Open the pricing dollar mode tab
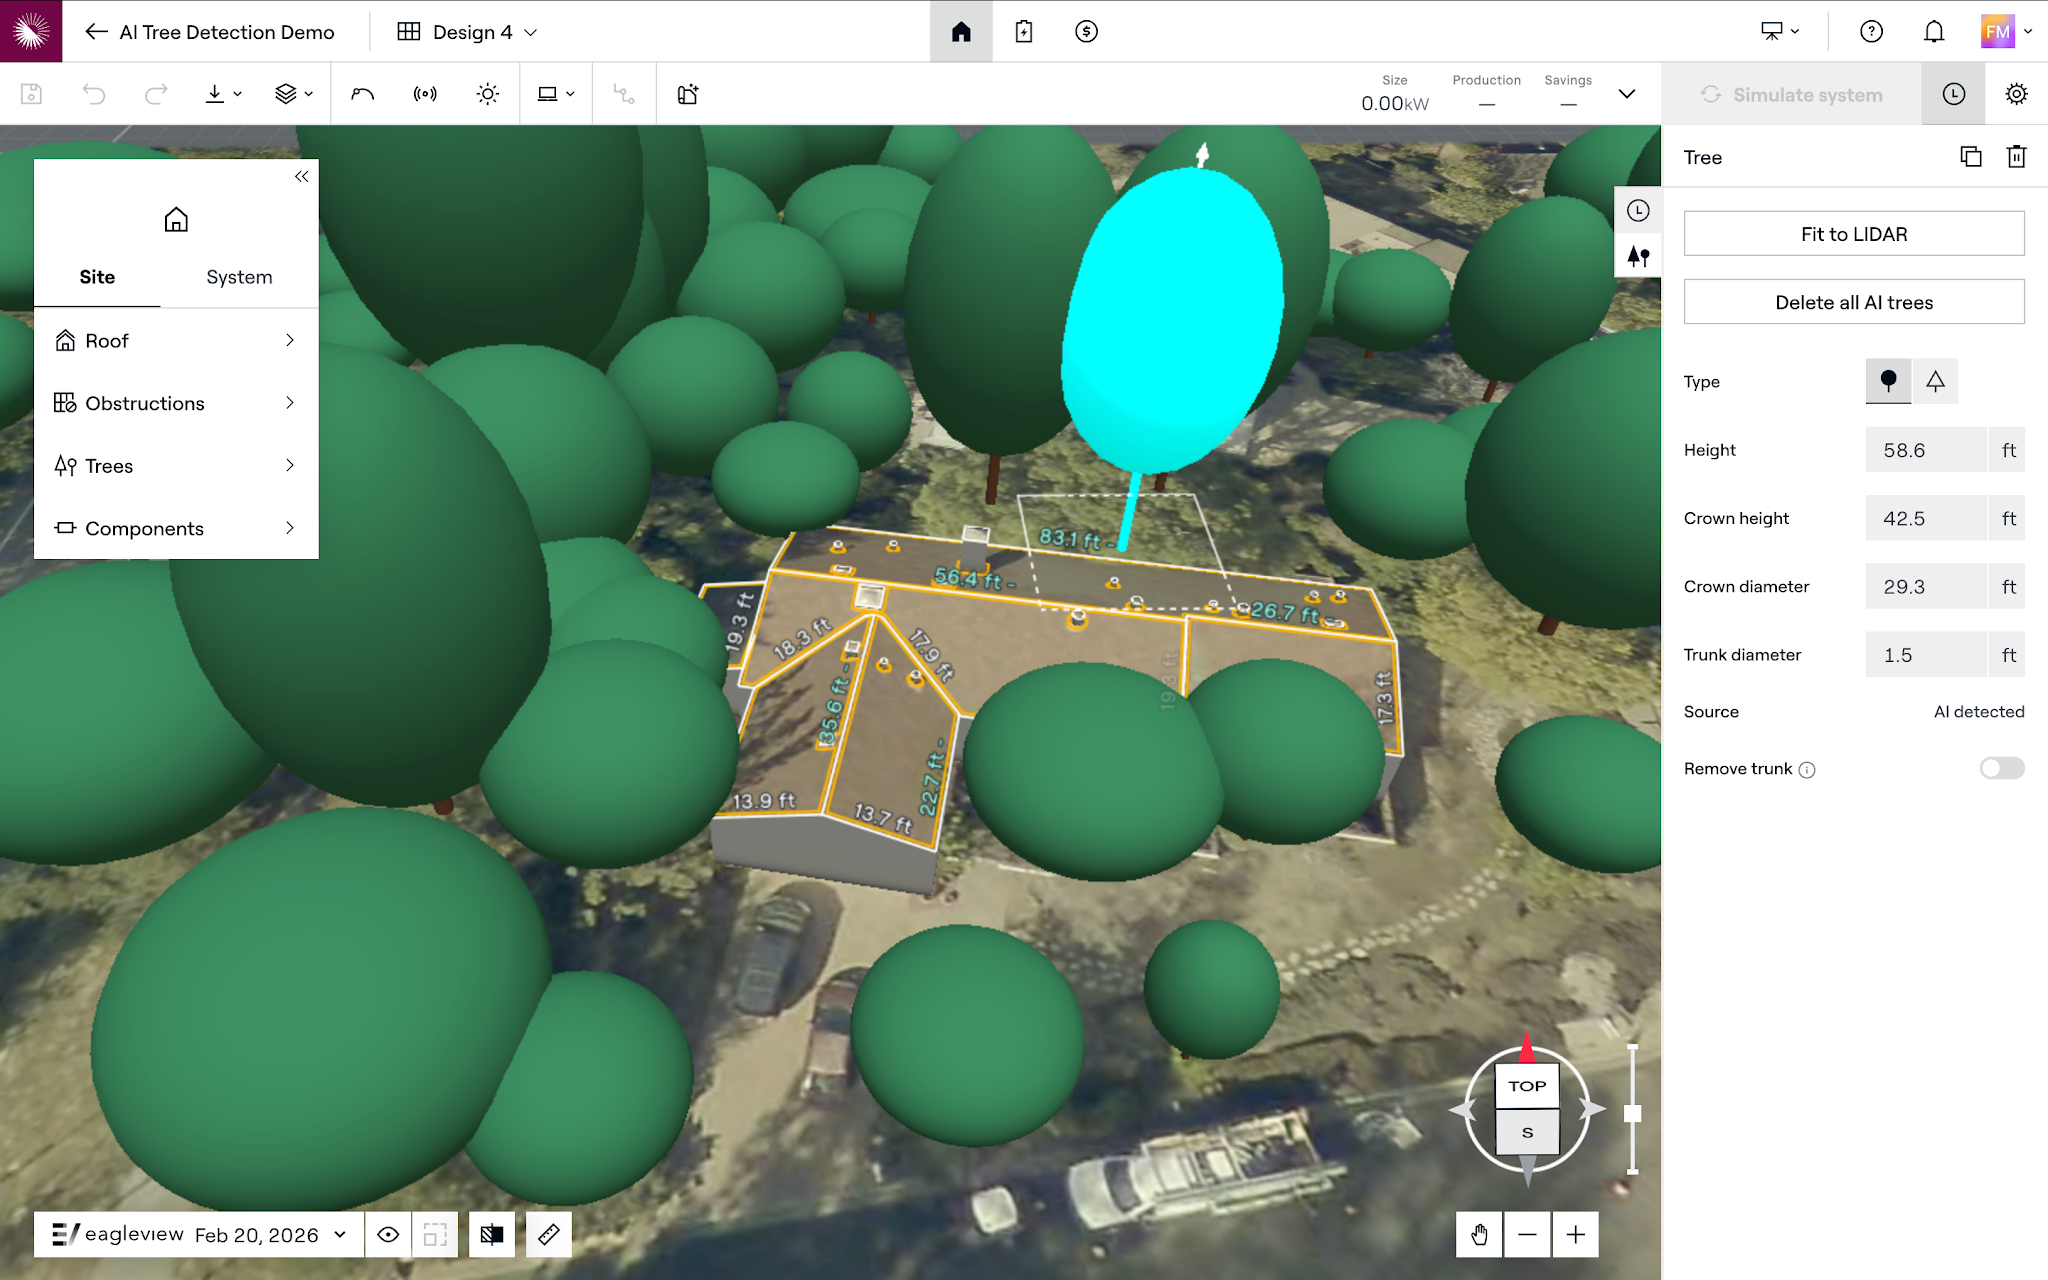2048x1280 pixels. click(1086, 32)
